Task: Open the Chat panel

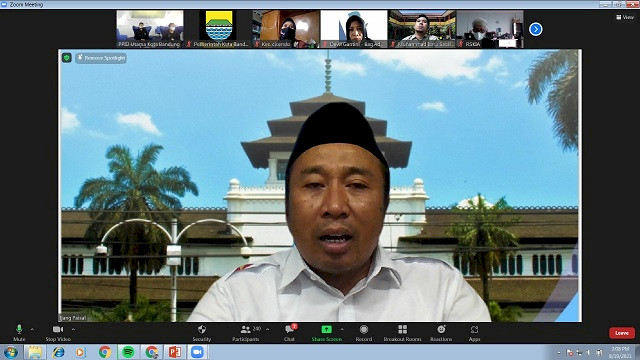Action: click(290, 333)
